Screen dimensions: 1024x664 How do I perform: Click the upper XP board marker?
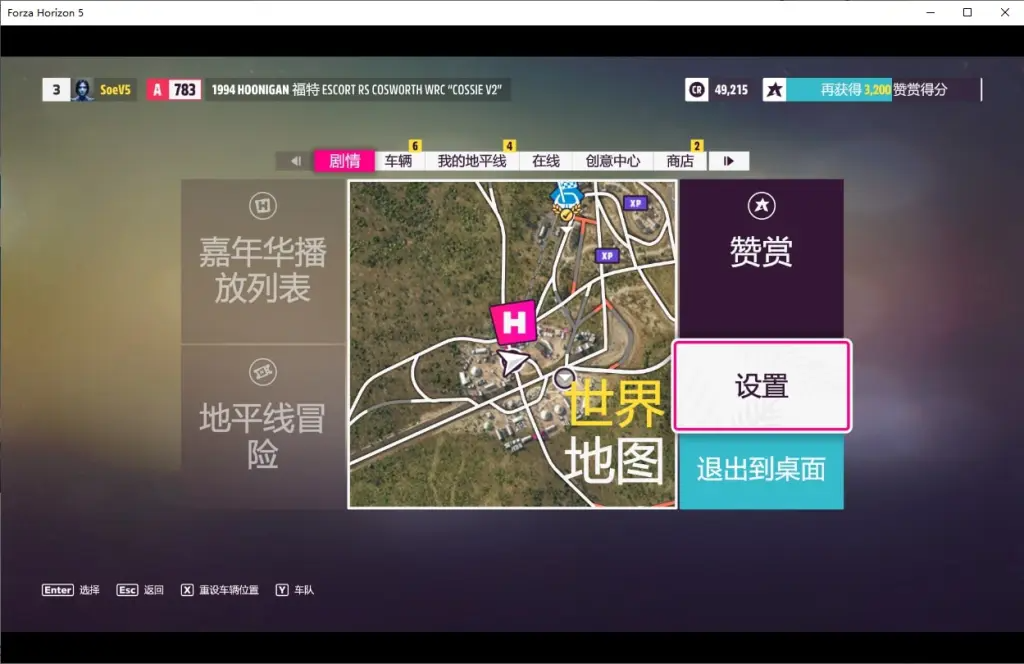click(635, 203)
